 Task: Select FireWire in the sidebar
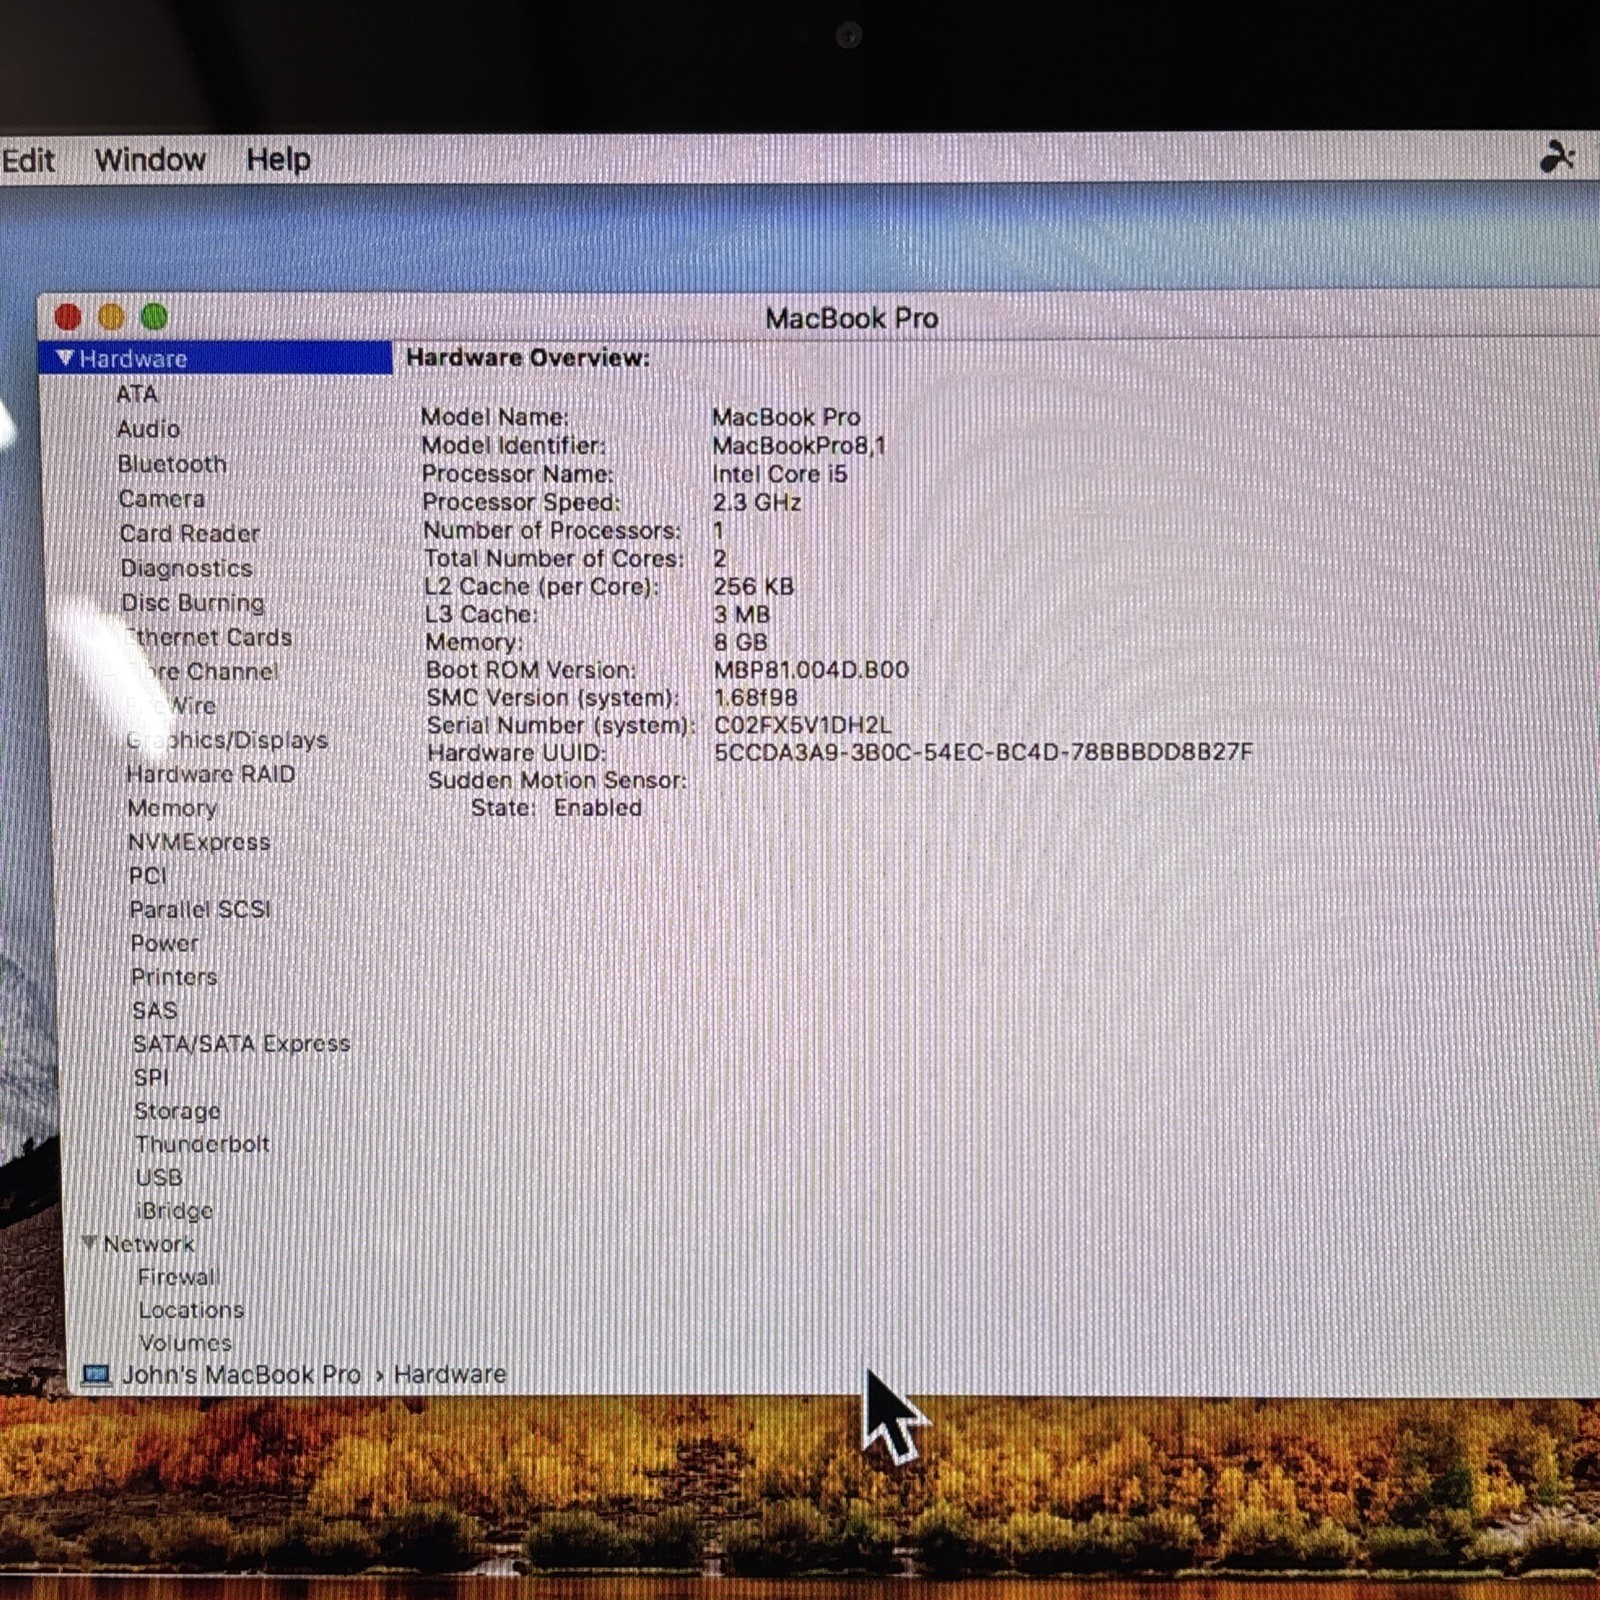[x=171, y=706]
